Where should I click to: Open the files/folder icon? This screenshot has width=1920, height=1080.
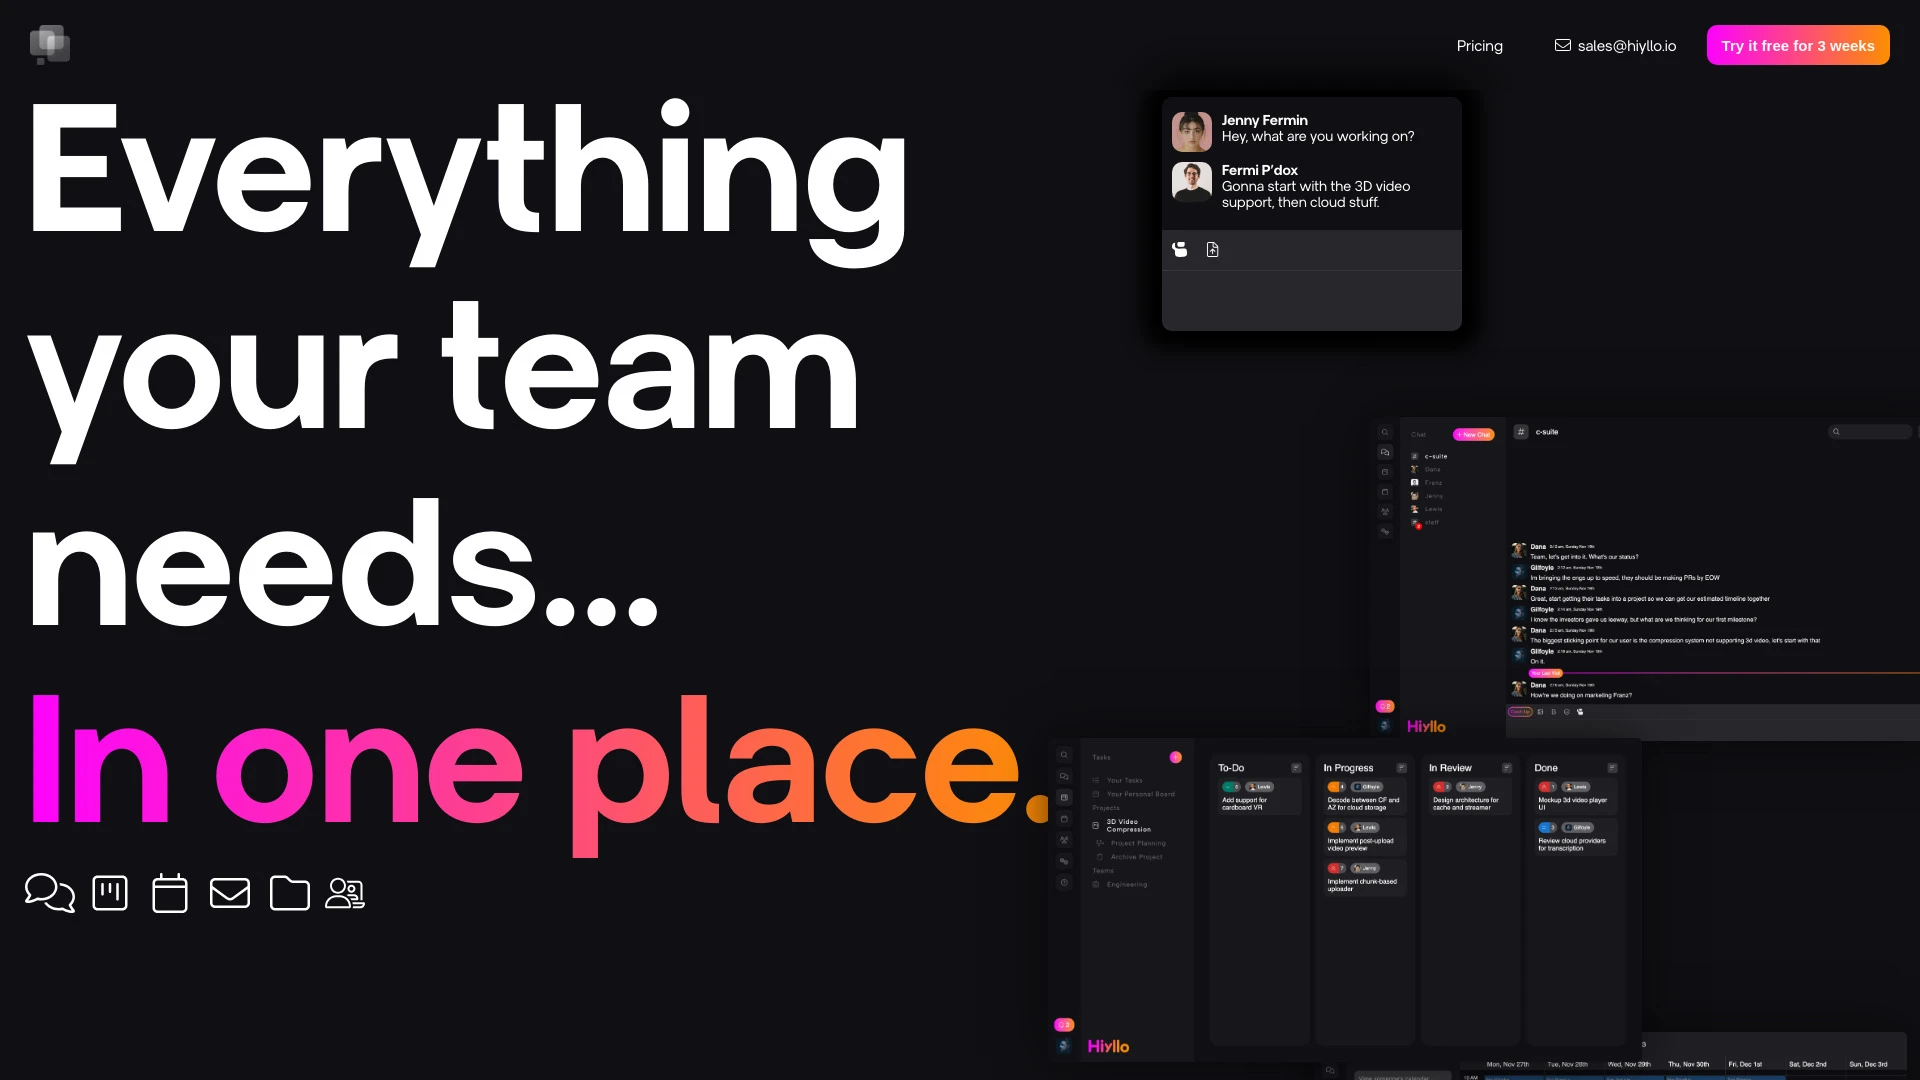click(x=289, y=893)
